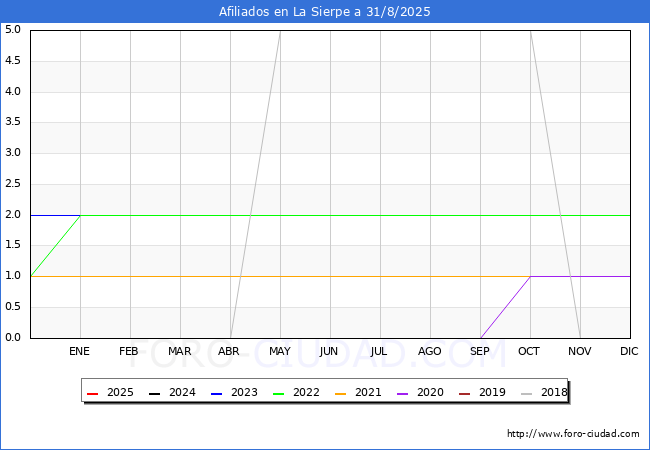
Task: Click the 2018 legend label
Action: [554, 393]
